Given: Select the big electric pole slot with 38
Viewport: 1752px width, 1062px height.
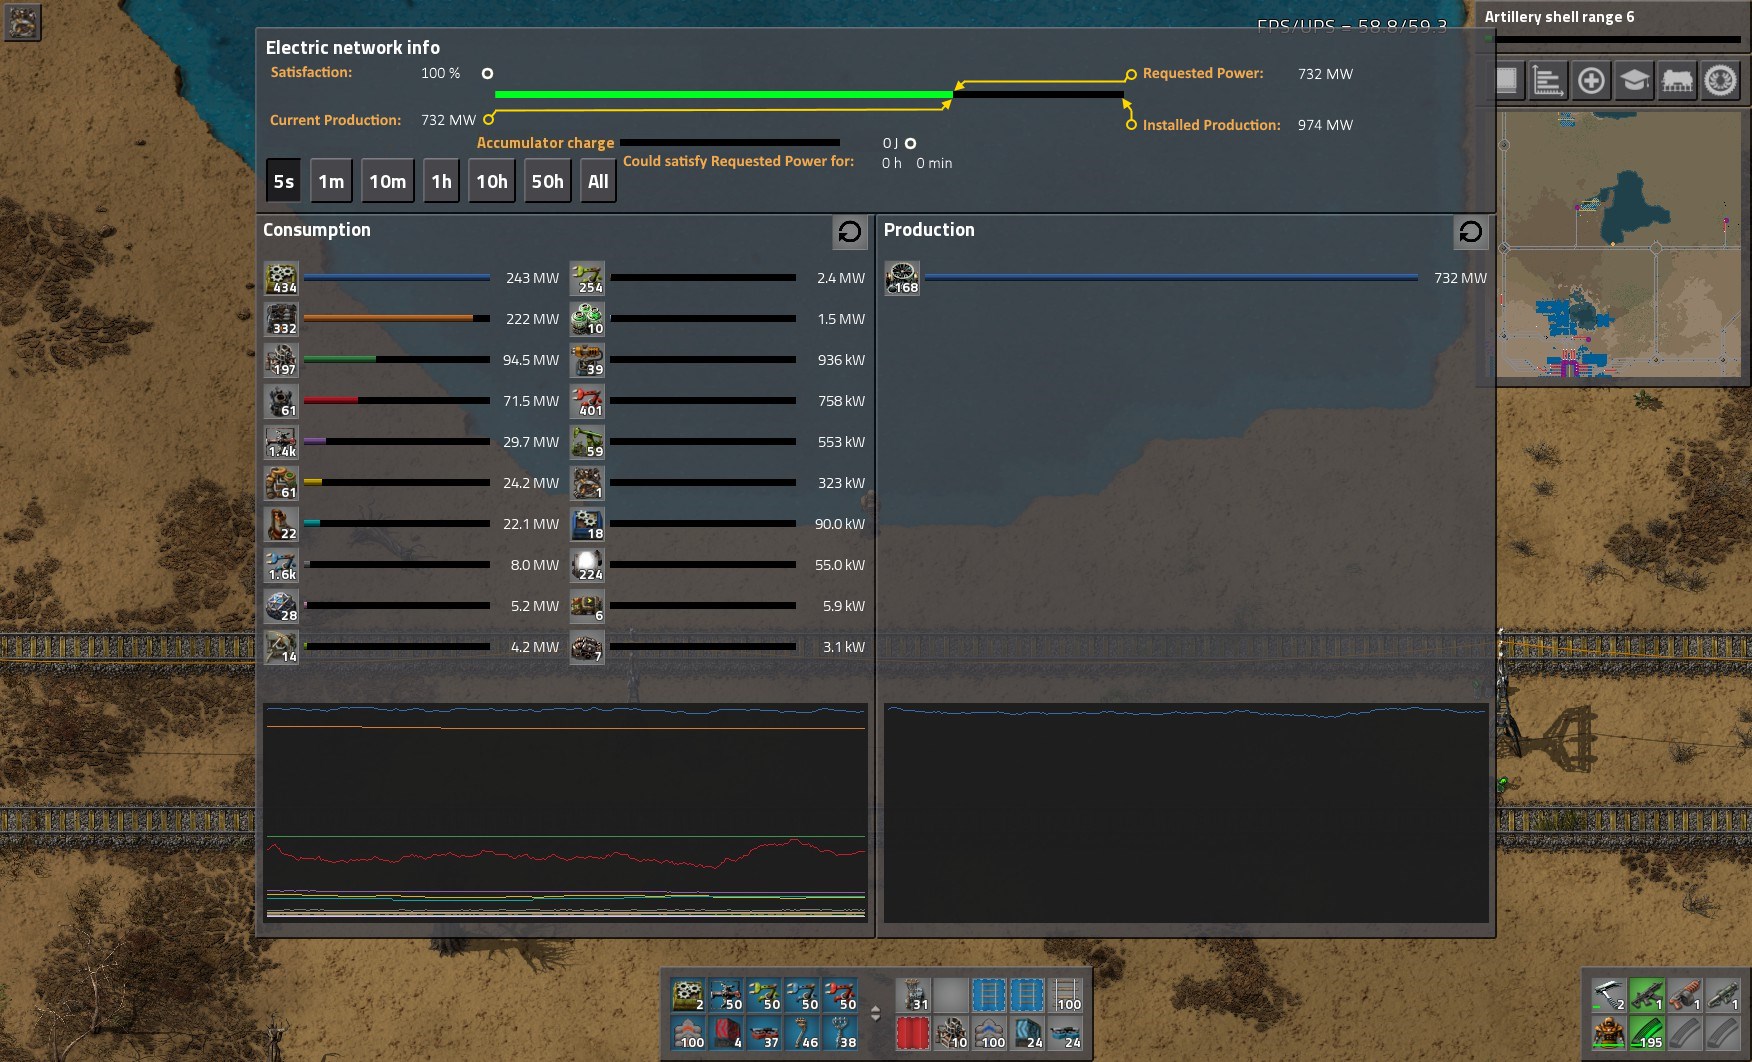Looking at the screenshot, I should pos(840,1033).
